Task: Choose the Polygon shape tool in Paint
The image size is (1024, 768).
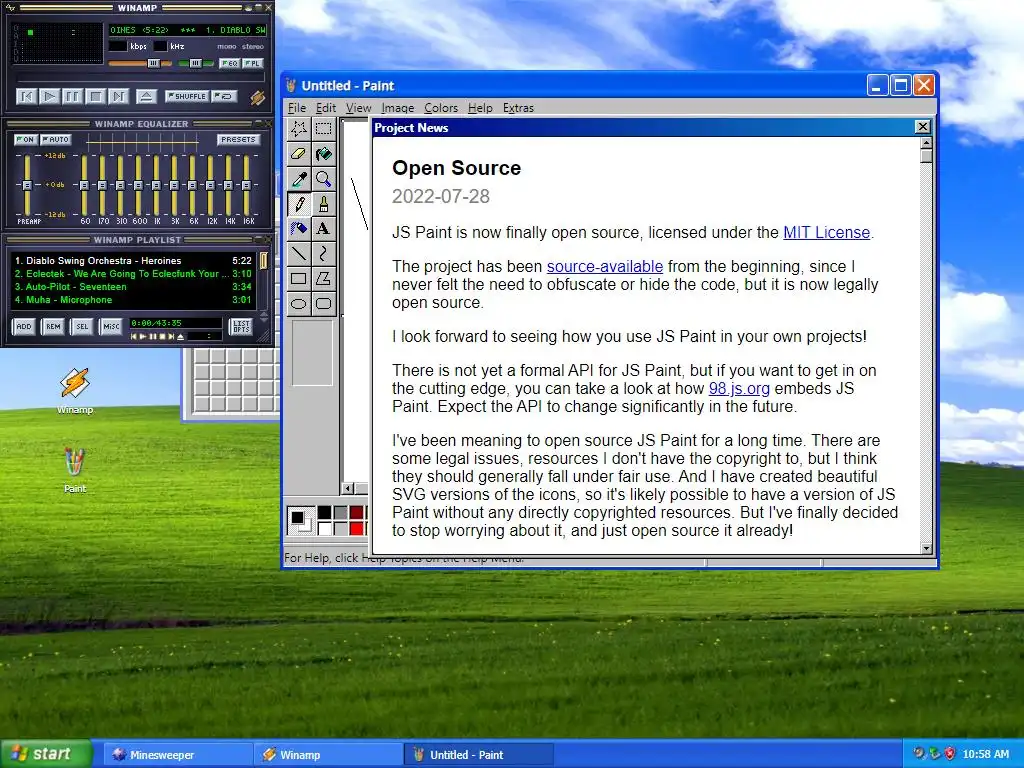Action: point(323,279)
